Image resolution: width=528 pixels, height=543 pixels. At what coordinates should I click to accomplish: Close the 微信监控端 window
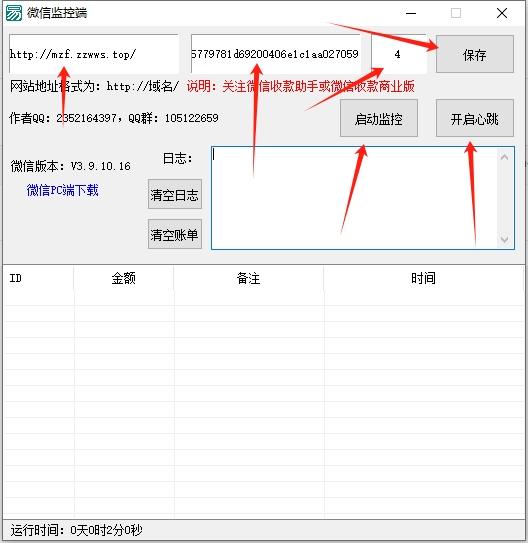coord(502,14)
